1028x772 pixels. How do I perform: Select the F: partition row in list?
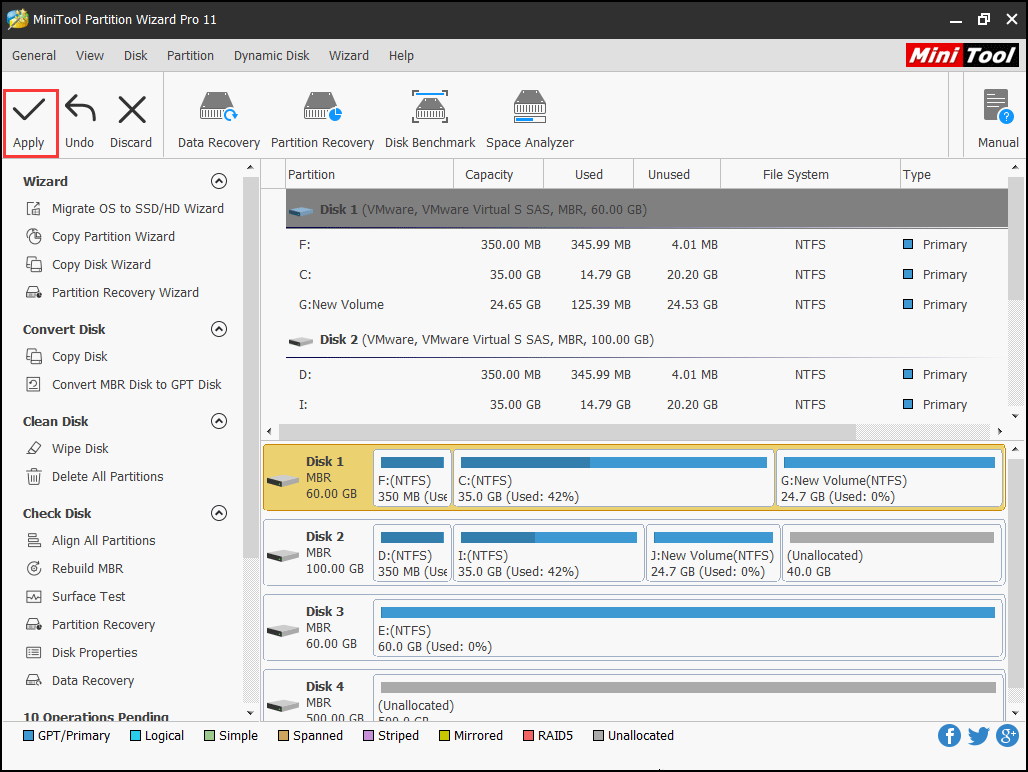[x=646, y=244]
